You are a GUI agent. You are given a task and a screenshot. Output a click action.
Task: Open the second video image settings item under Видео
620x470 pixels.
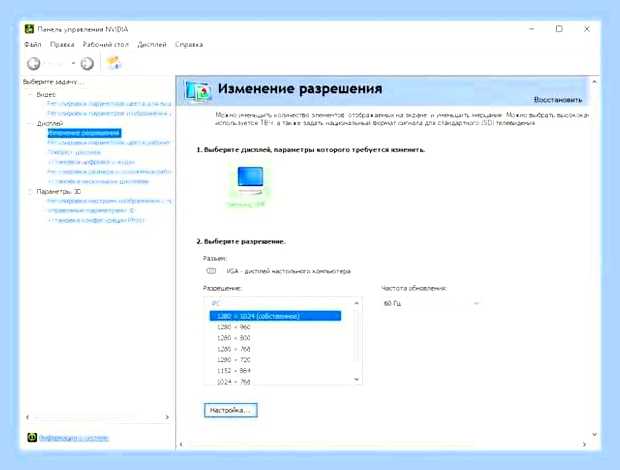click(x=109, y=113)
